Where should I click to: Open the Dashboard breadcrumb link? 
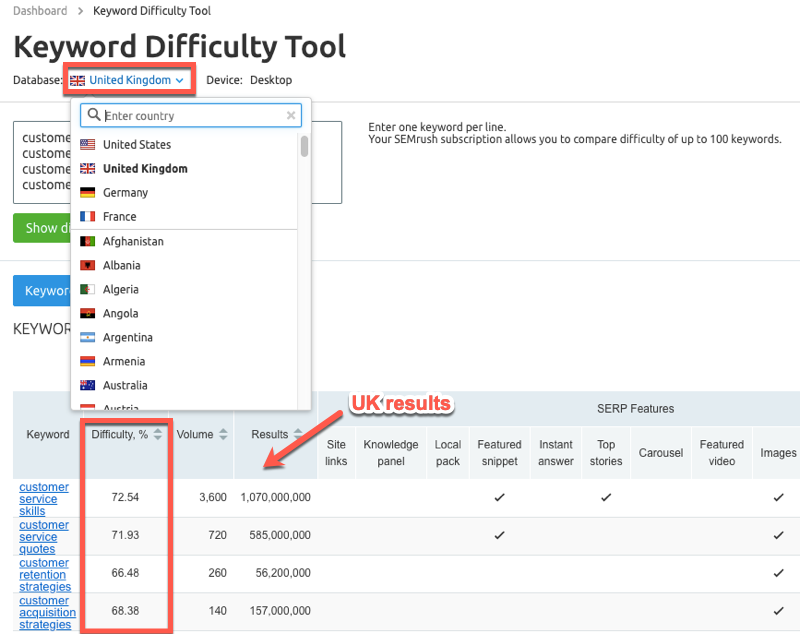click(x=40, y=11)
